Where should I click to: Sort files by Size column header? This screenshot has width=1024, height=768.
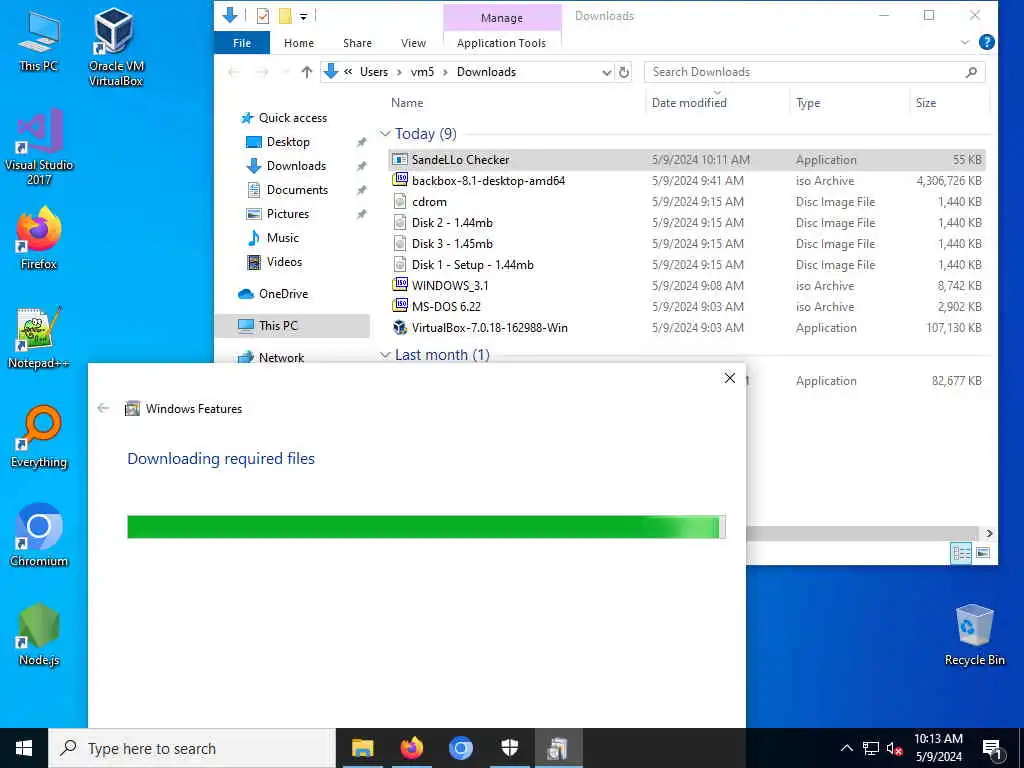coord(925,103)
